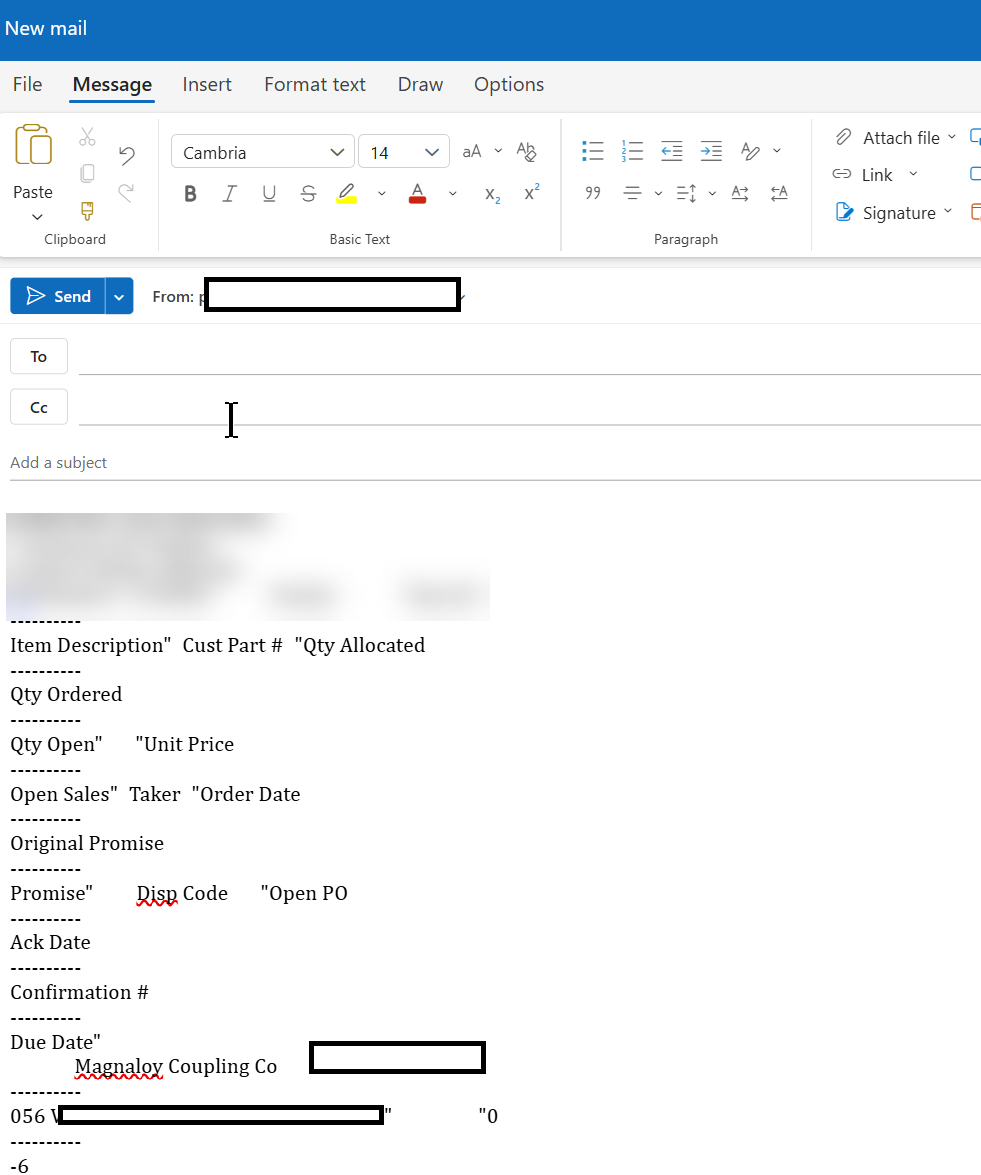Click the Send button
981x1175 pixels.
pyautogui.click(x=58, y=296)
